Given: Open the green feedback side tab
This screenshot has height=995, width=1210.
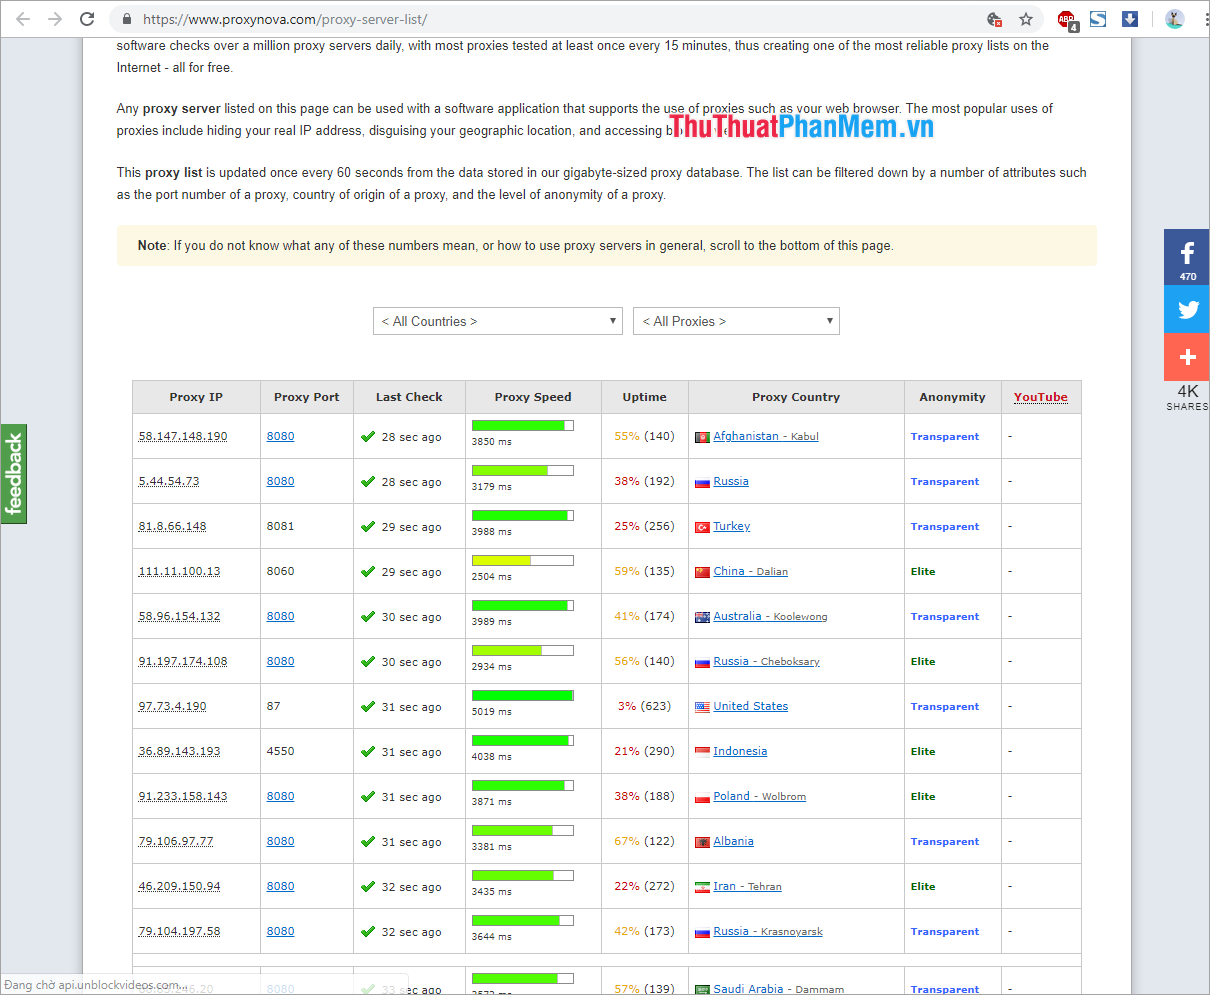Looking at the screenshot, I should coord(14,474).
